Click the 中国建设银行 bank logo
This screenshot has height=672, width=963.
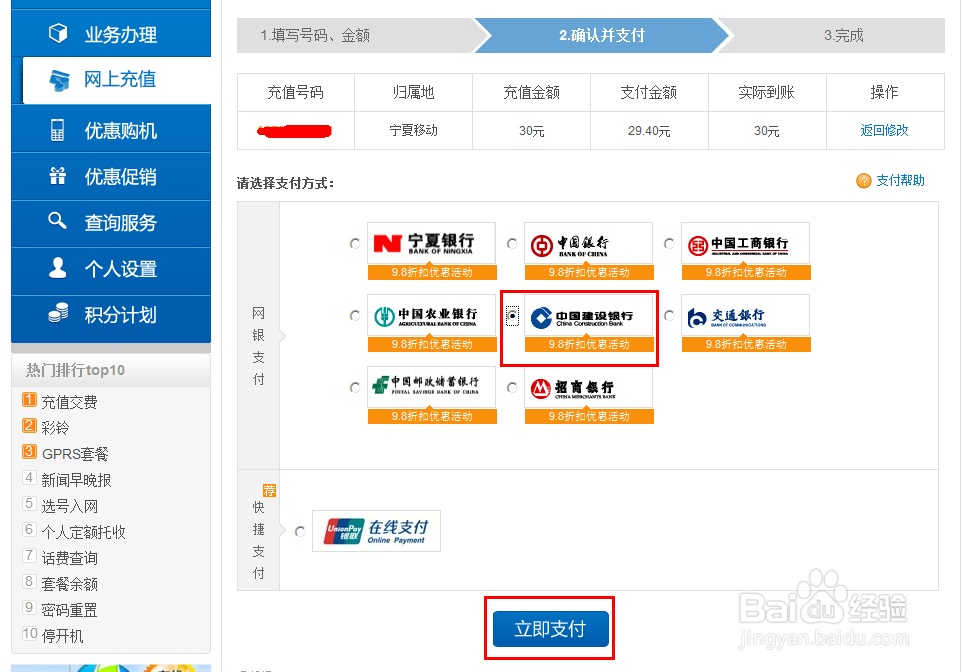588,315
